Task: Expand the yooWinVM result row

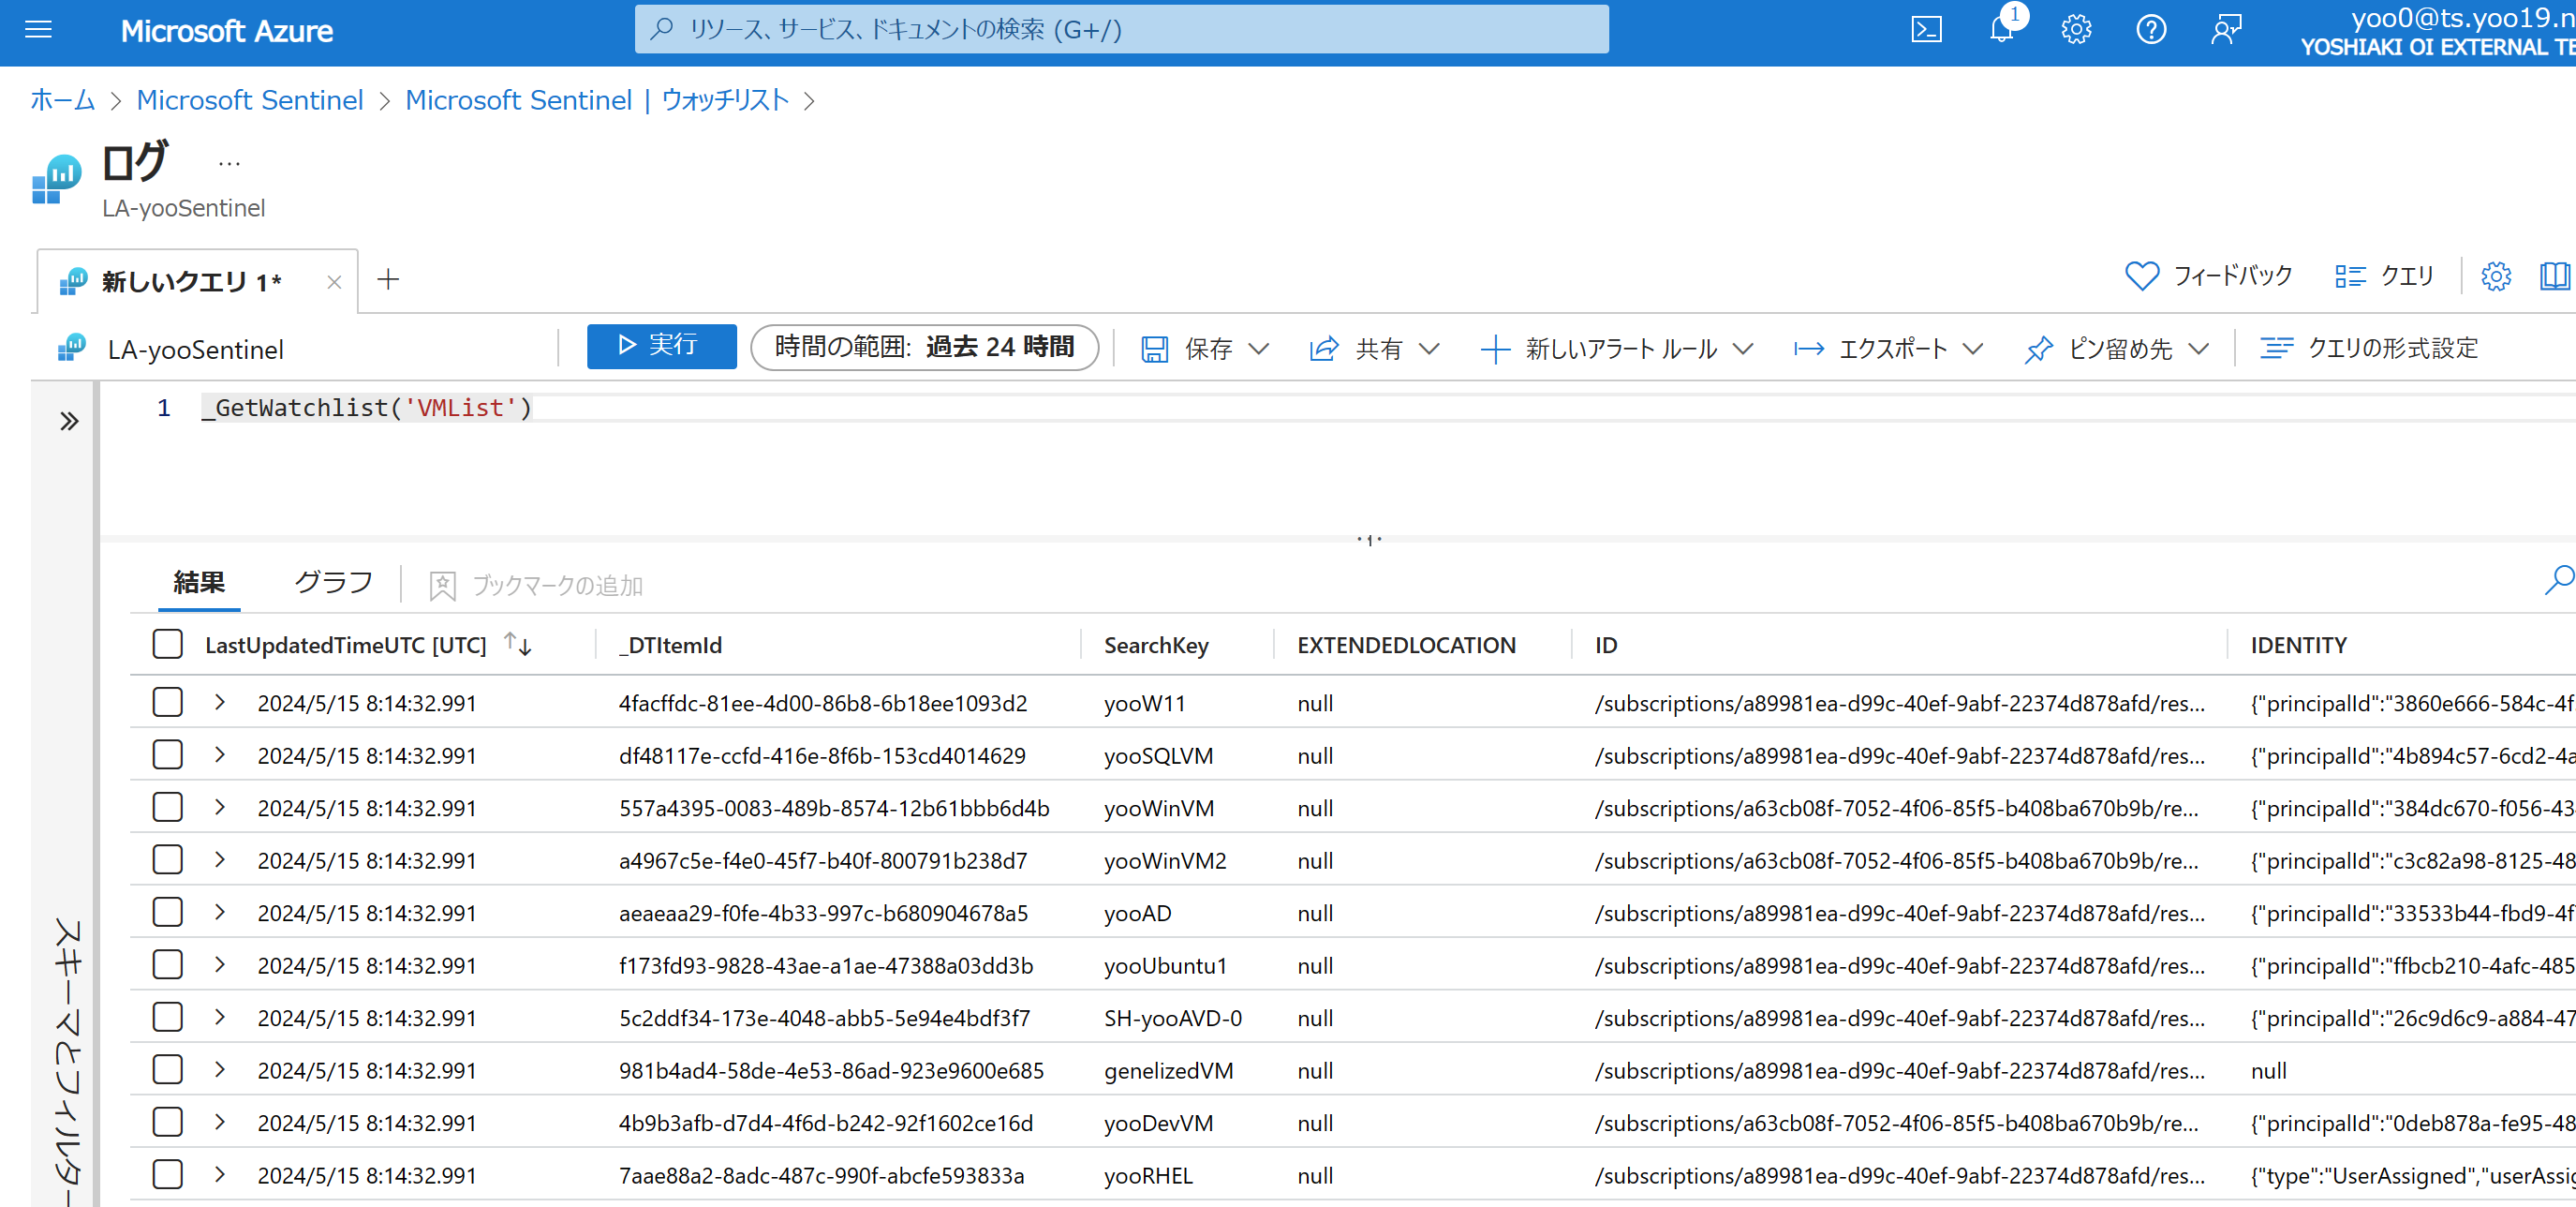Action: (219, 807)
